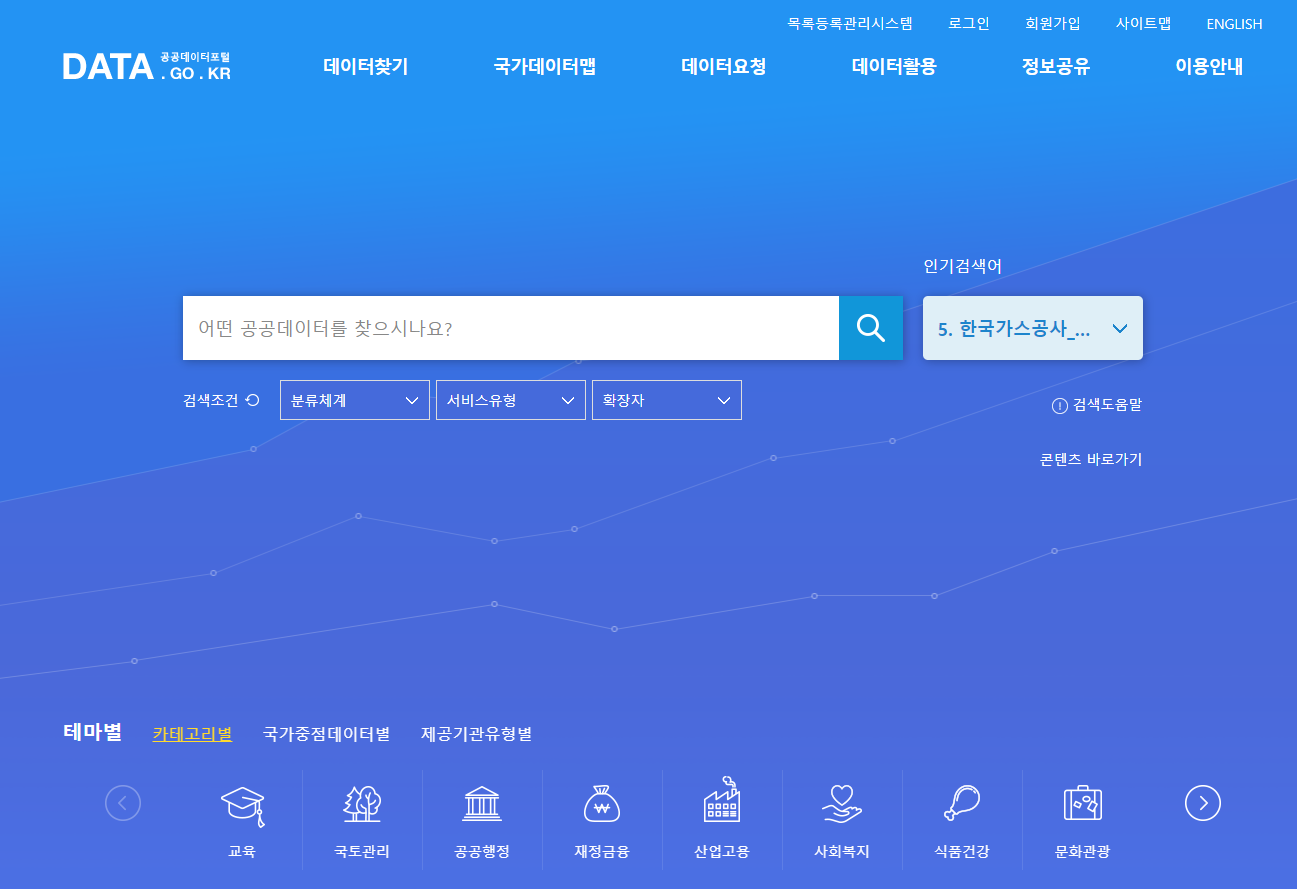The image size is (1297, 889).
Task: Open the 데이터요청 menu
Action: (724, 67)
